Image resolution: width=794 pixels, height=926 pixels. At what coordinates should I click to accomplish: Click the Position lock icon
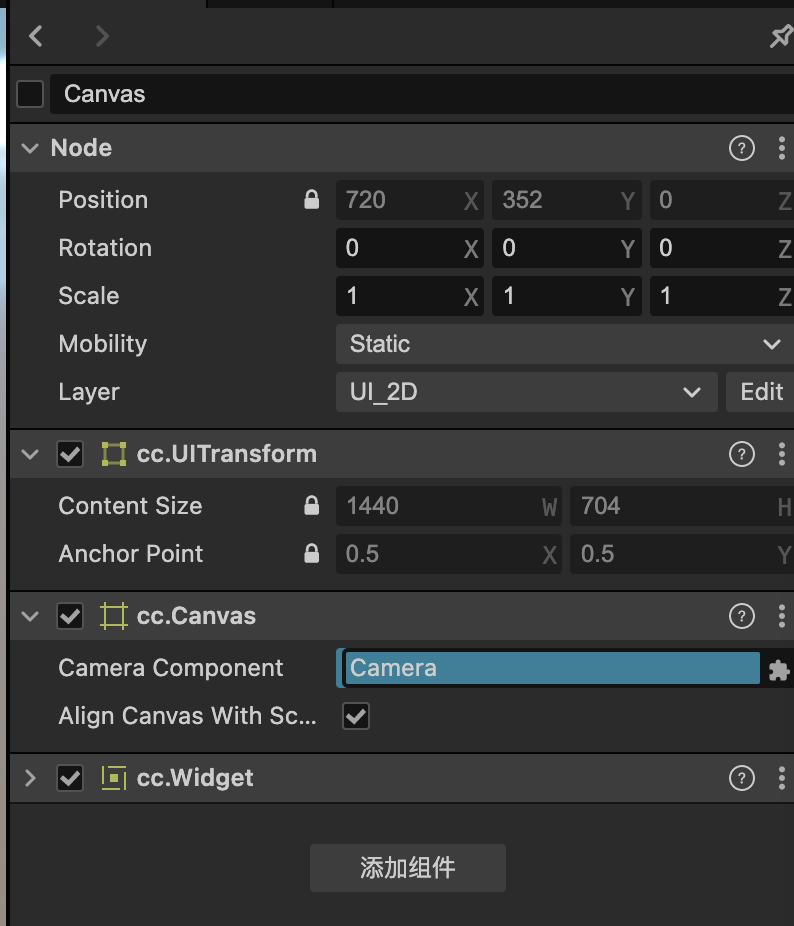(x=312, y=200)
